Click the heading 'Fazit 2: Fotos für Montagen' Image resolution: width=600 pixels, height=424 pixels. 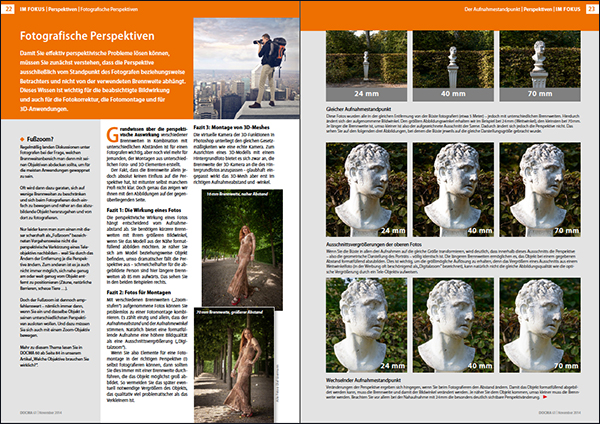point(139,292)
